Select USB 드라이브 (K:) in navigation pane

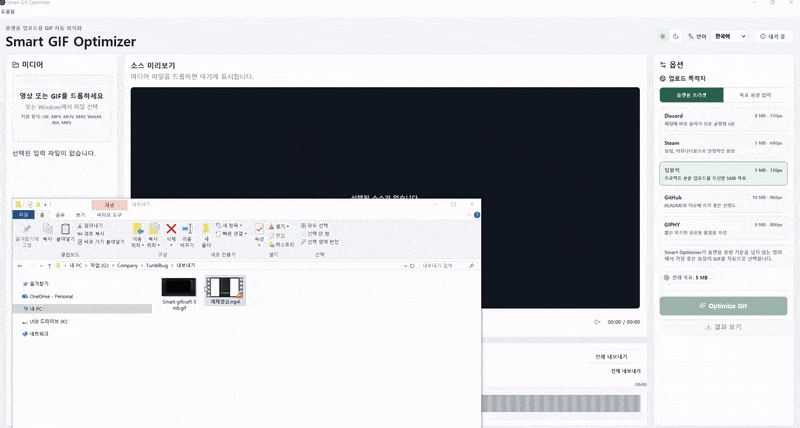(44, 321)
